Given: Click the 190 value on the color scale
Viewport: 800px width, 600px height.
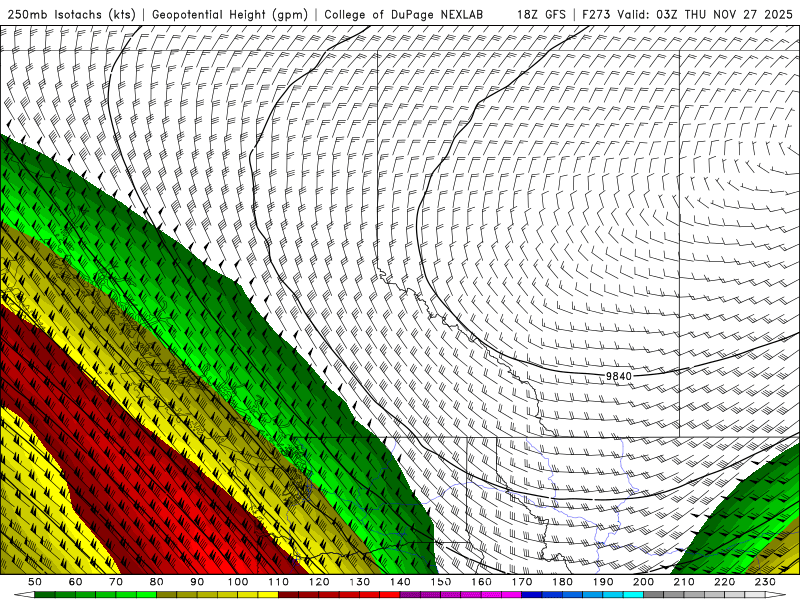Looking at the screenshot, I should point(603,582).
